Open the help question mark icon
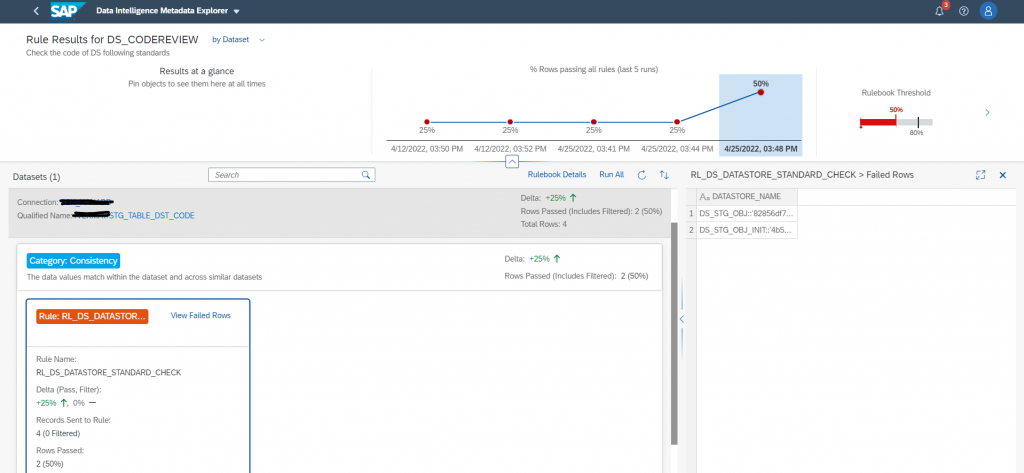 964,11
